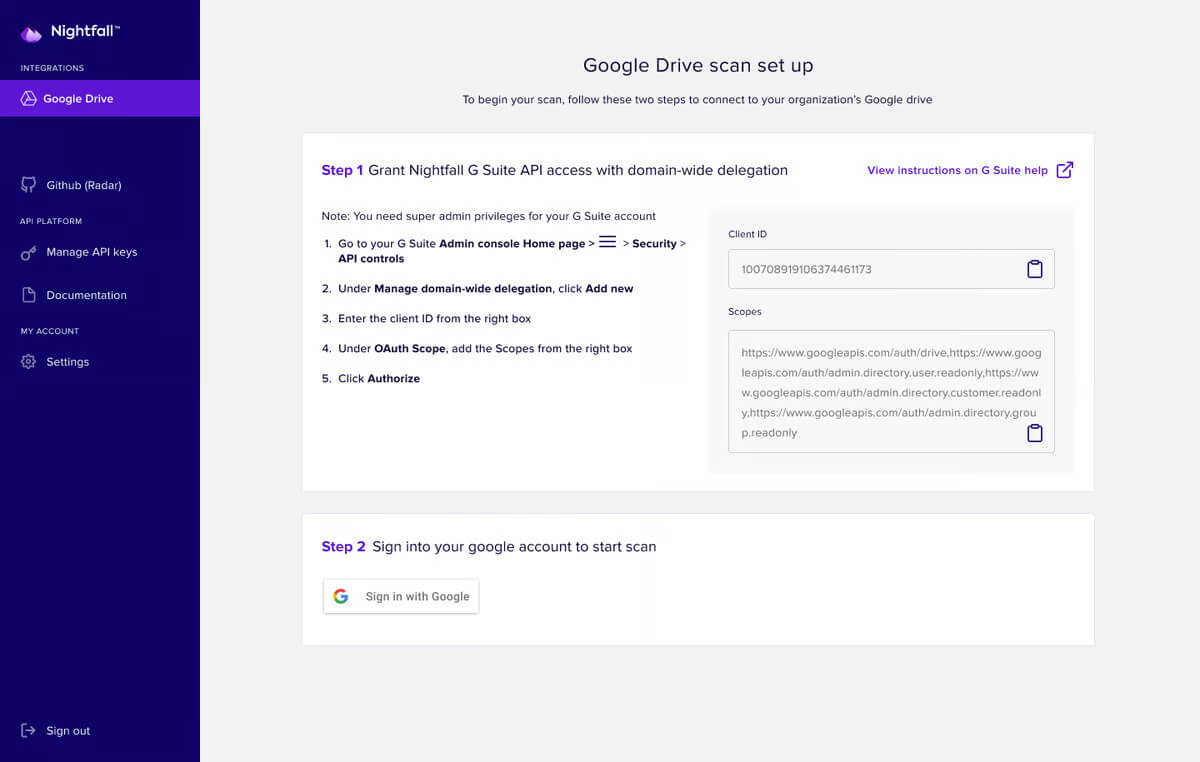
Task: Click the super admin privileges note
Action: tap(488, 216)
